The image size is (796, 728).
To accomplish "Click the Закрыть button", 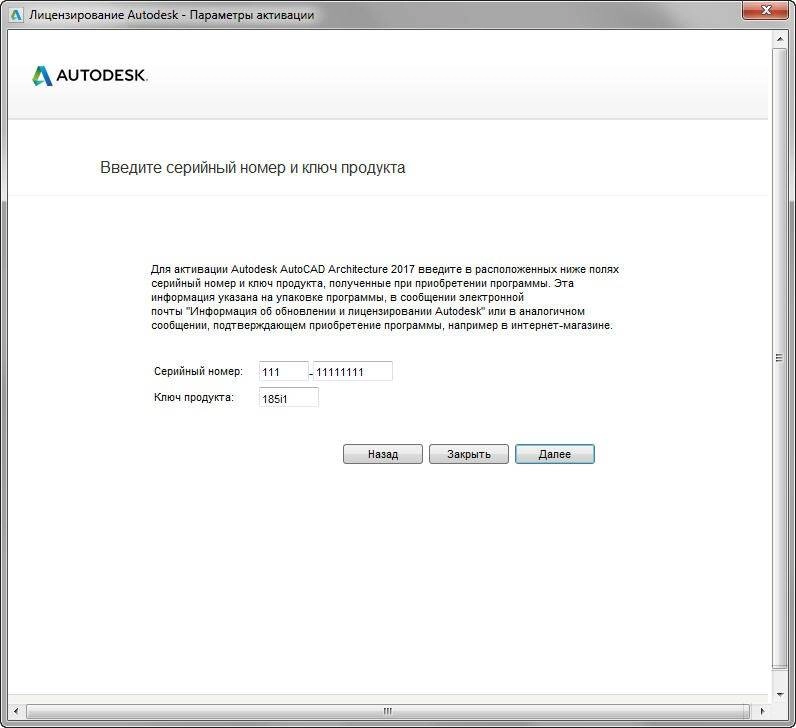I will 469,454.
